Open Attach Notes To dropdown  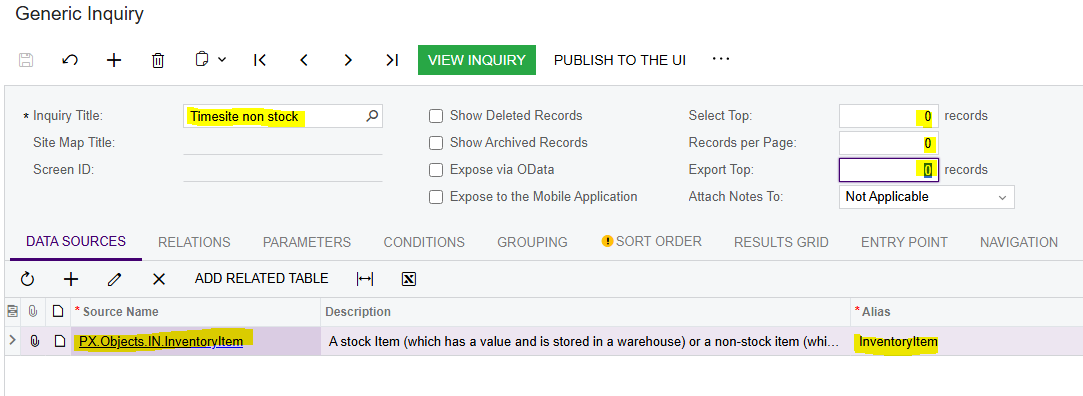click(x=926, y=197)
